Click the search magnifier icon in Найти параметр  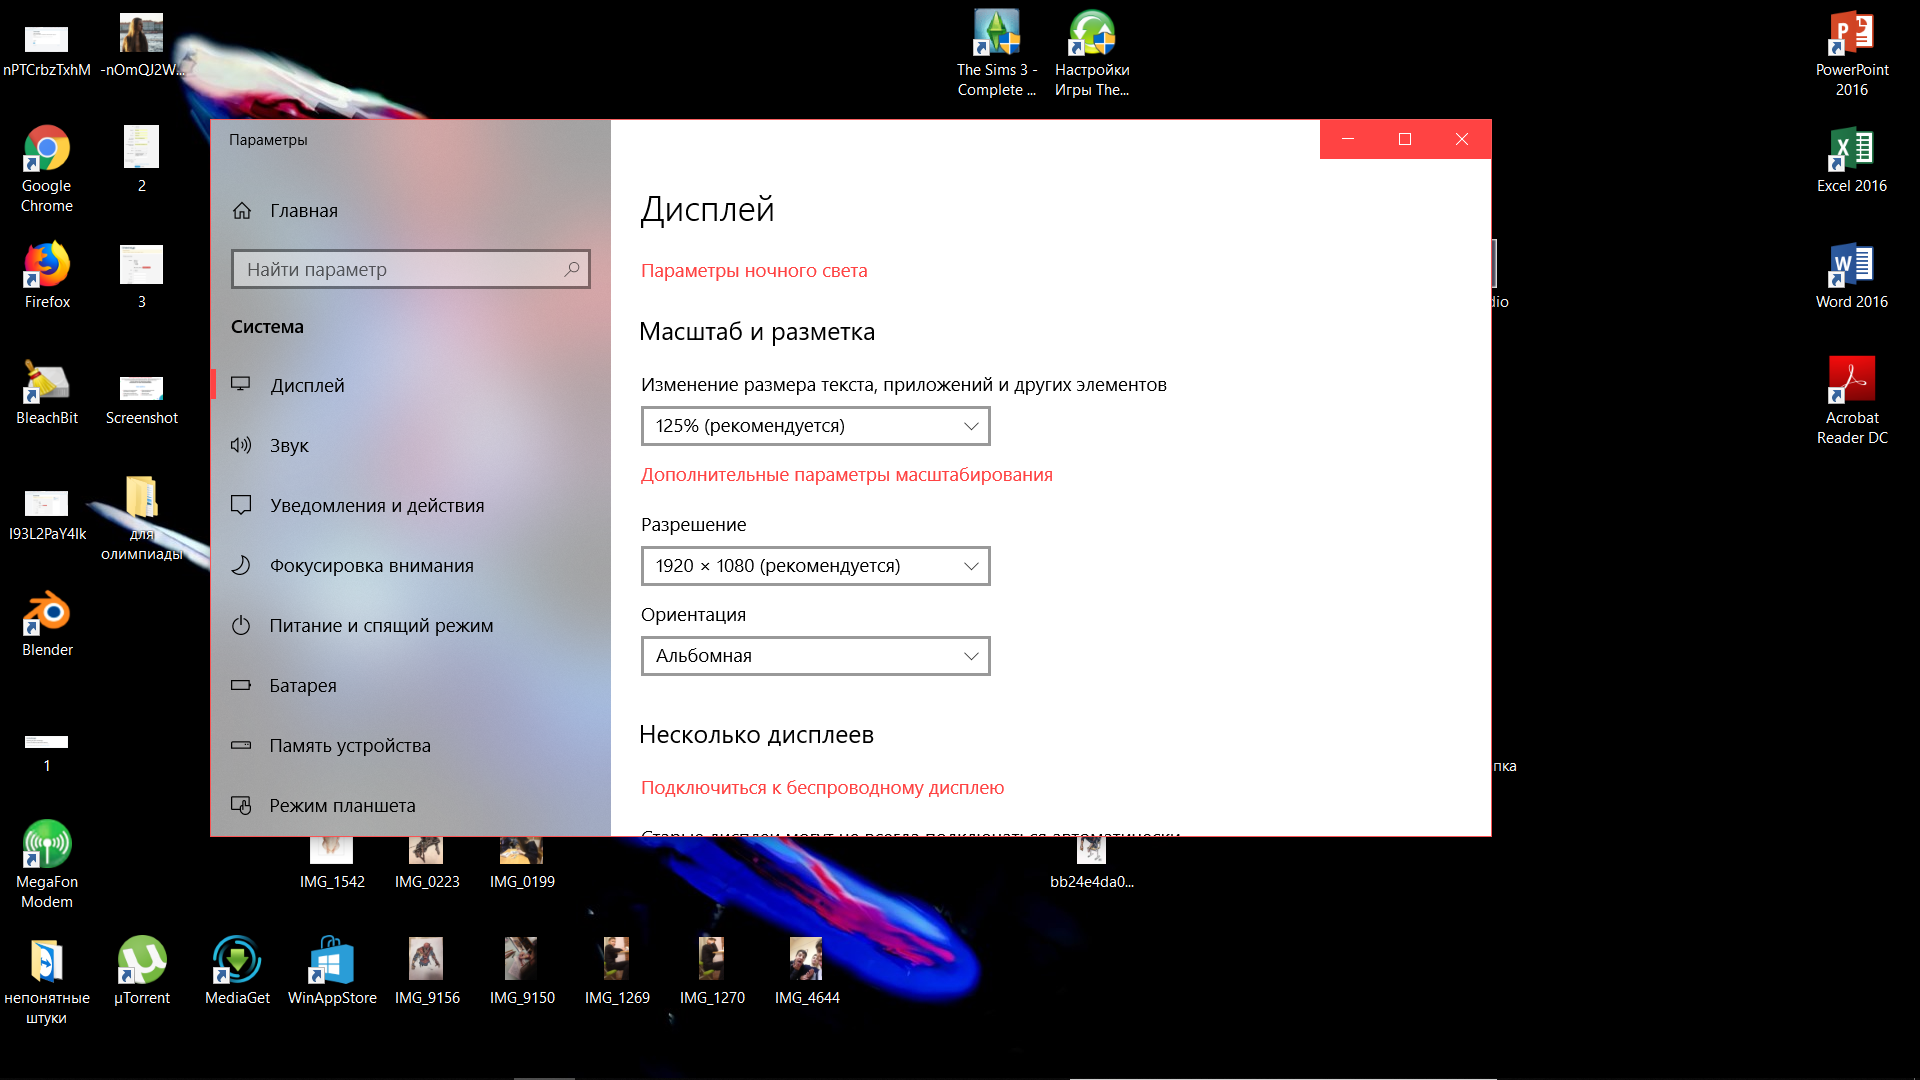pos(572,269)
